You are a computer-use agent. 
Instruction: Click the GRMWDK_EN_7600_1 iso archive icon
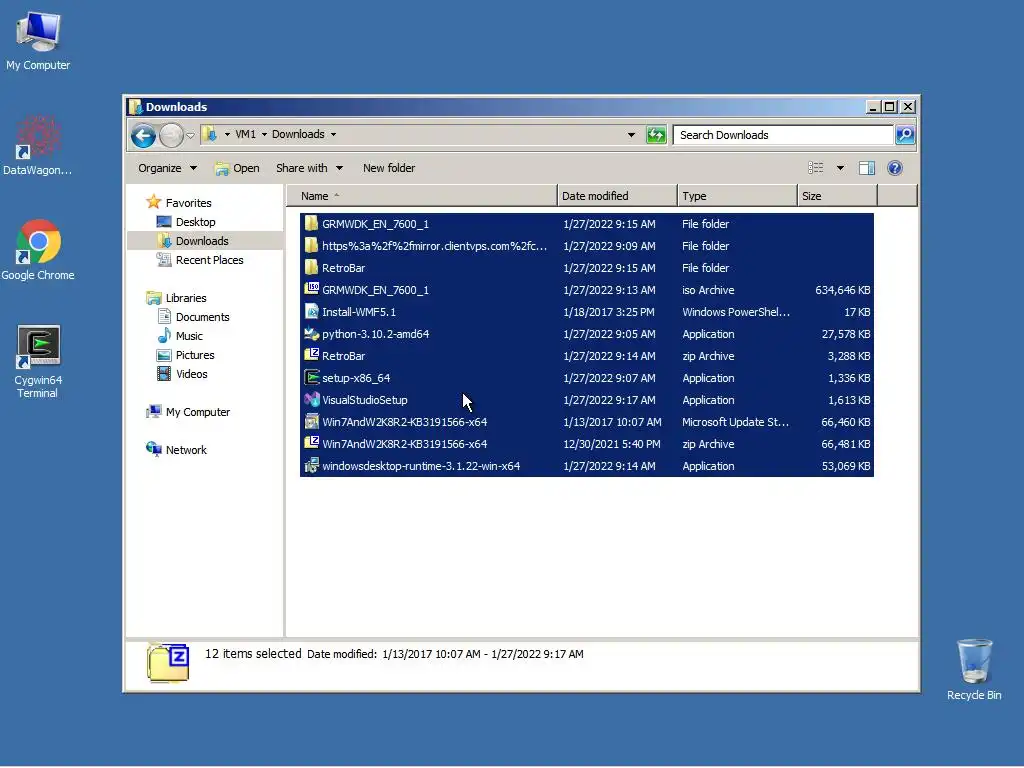[x=312, y=289]
